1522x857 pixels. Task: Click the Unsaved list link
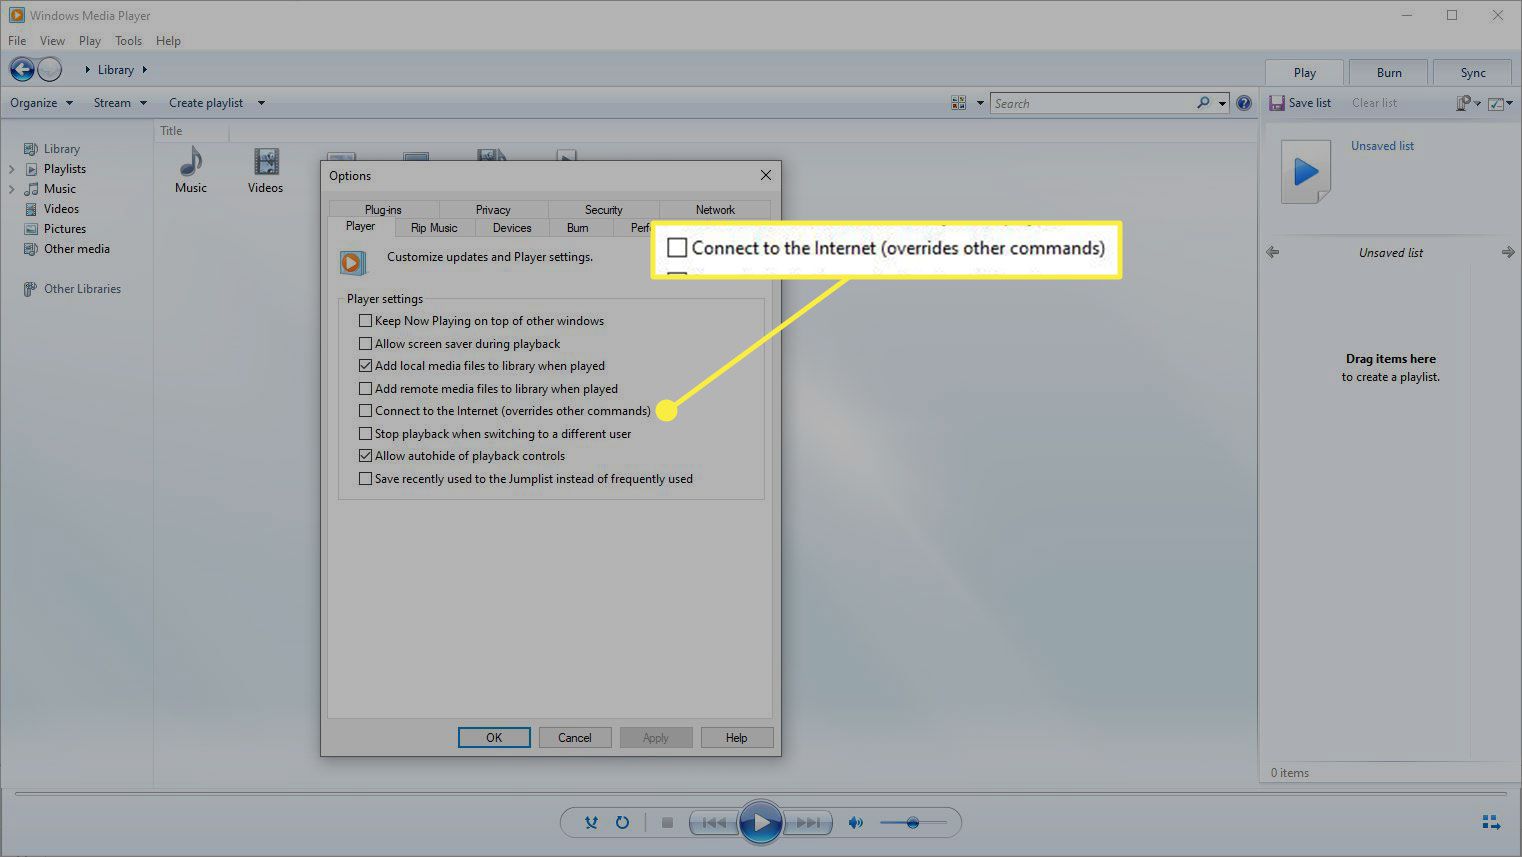pos(1382,146)
